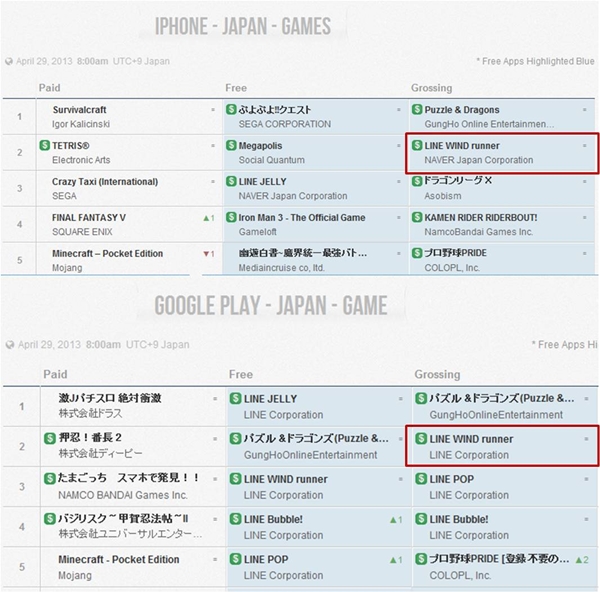Click the S icon by プロ野球PRIDE [登録不要の… in Google Play
The height and width of the screenshot is (592, 600).
point(421,559)
